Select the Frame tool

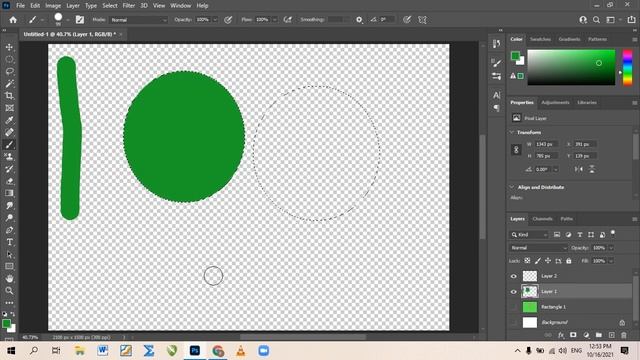point(9,108)
